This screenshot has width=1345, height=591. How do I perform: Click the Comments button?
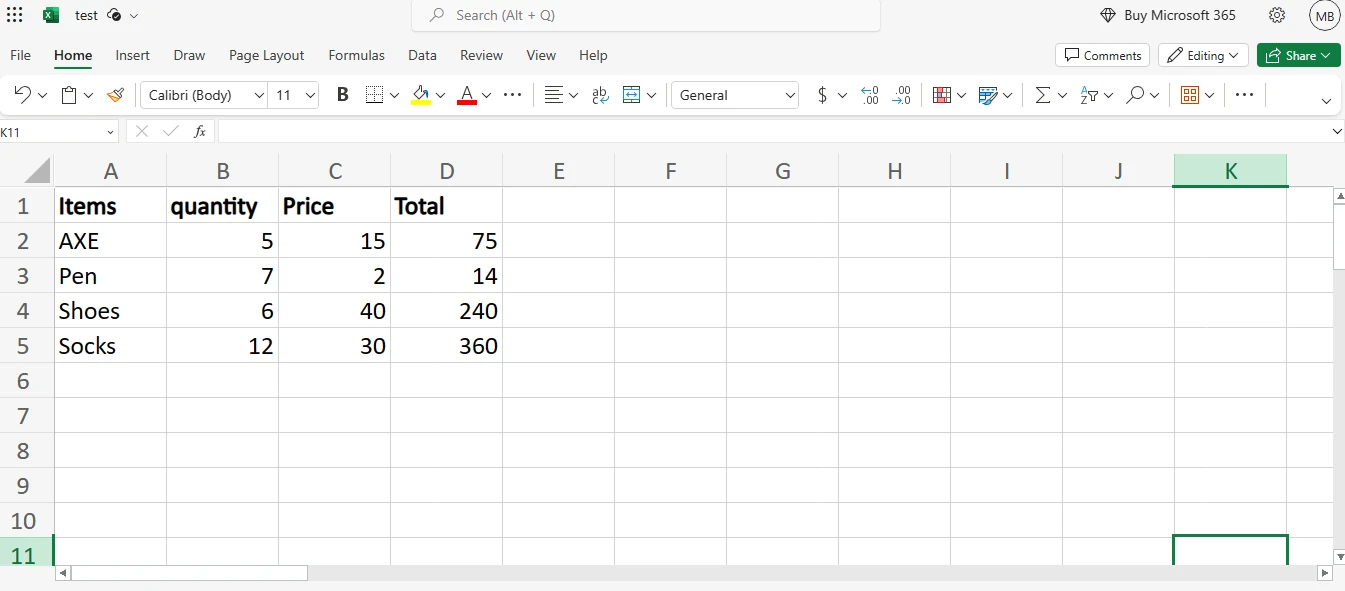(x=1102, y=55)
